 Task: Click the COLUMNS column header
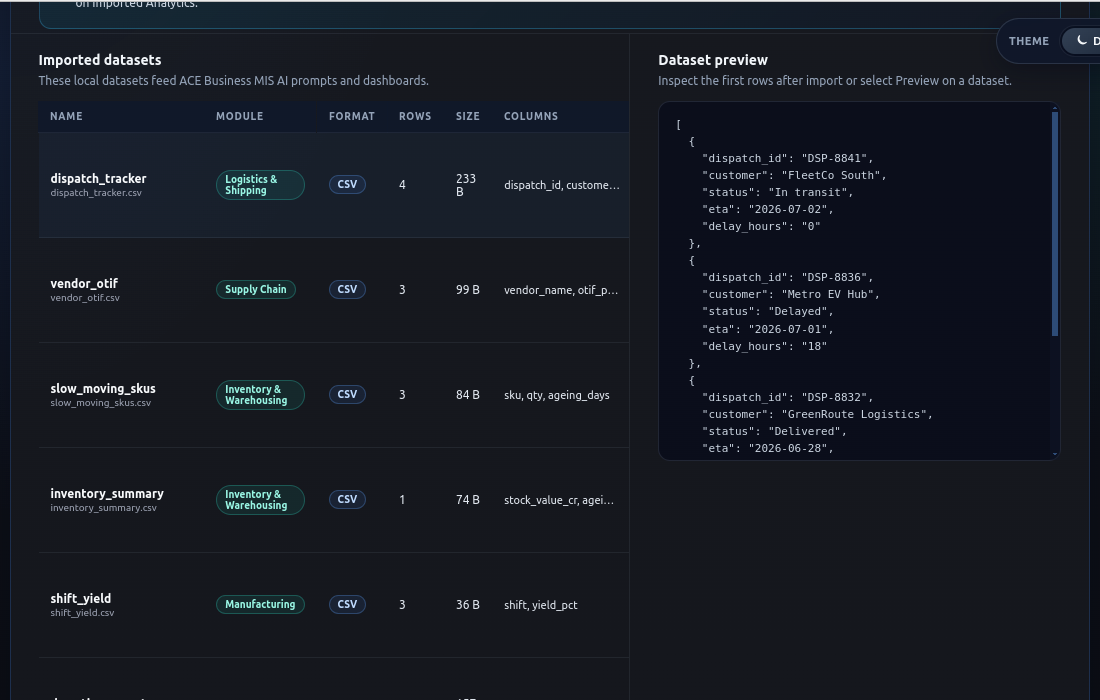click(530, 116)
